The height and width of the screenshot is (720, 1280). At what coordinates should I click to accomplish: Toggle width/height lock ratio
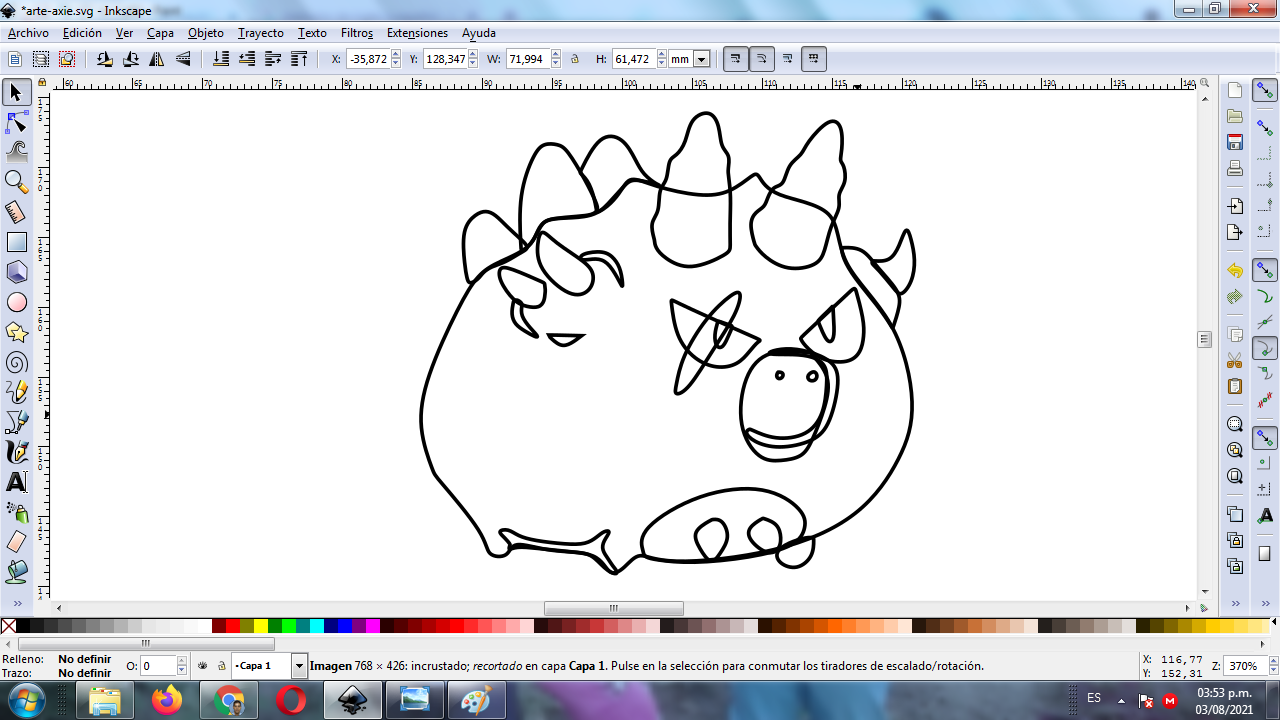pyautogui.click(x=575, y=60)
